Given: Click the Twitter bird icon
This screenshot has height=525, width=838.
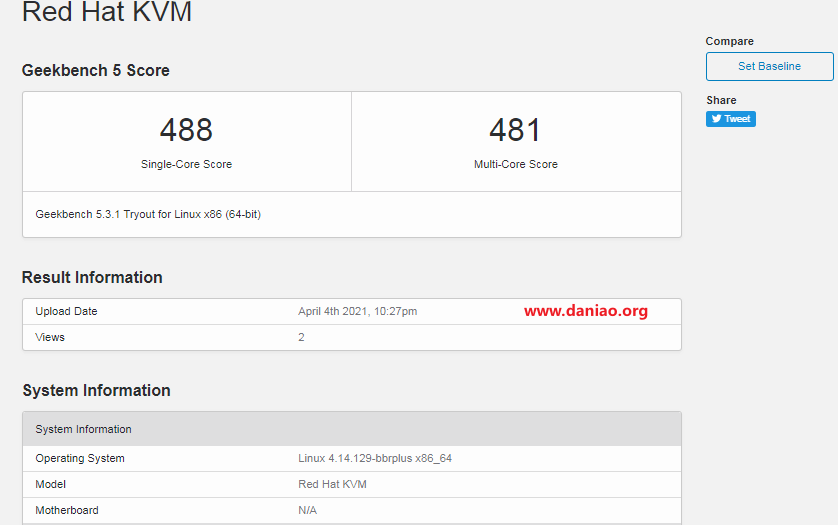Looking at the screenshot, I should point(716,119).
